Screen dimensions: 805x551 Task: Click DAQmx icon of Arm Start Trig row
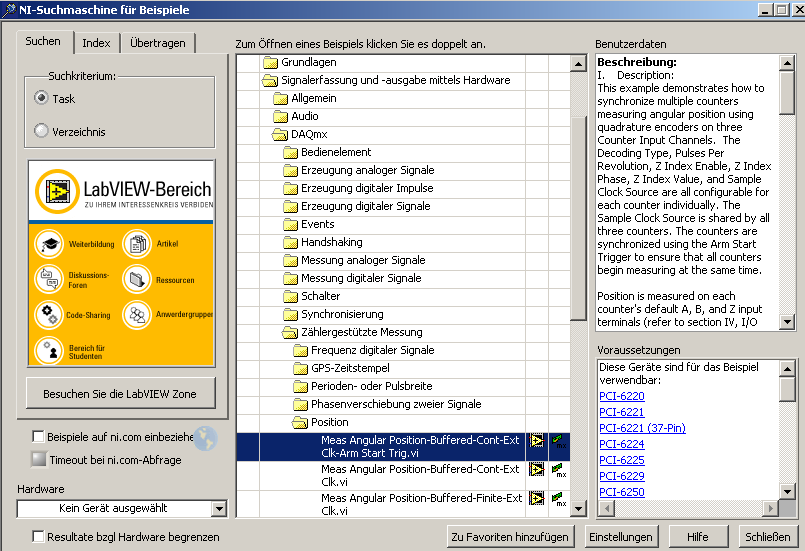click(x=559, y=441)
